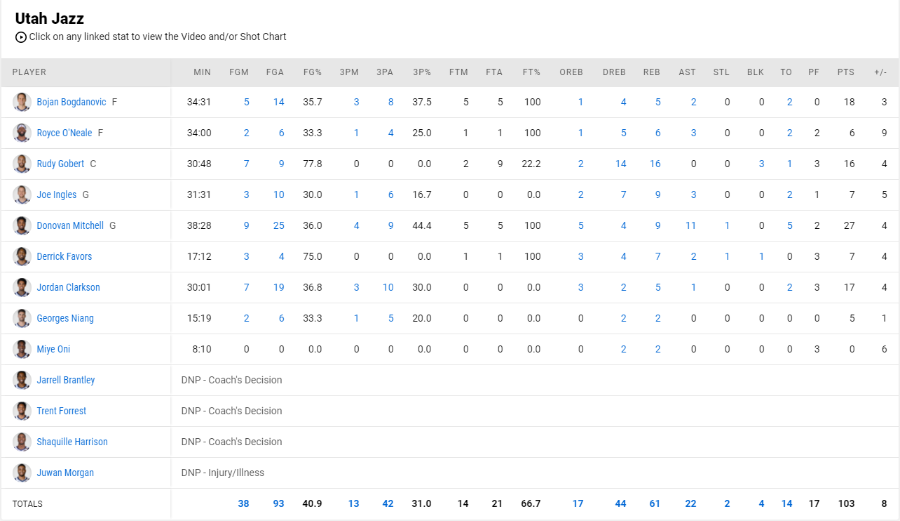The width and height of the screenshot is (900, 521).
Task: Click Jordan Clarkson's headshot thumbnail
Action: click(22, 287)
